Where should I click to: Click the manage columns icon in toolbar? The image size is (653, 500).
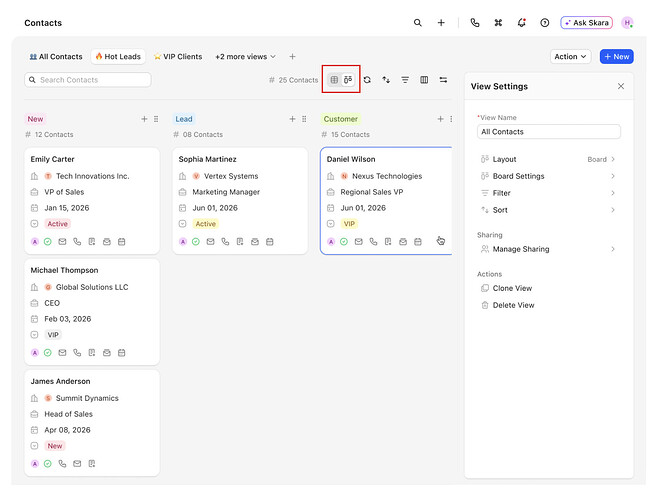click(424, 80)
